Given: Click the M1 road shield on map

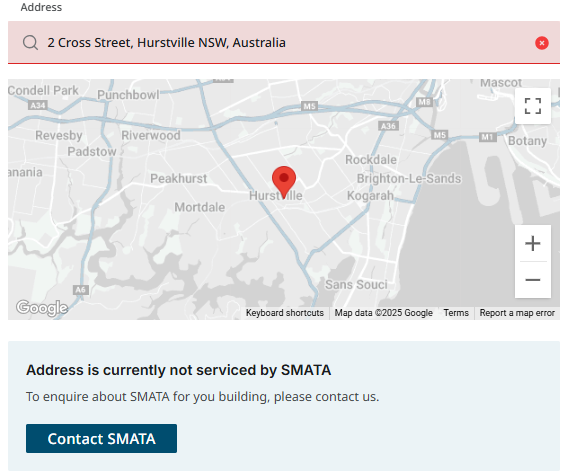Looking at the screenshot, I should tap(488, 137).
